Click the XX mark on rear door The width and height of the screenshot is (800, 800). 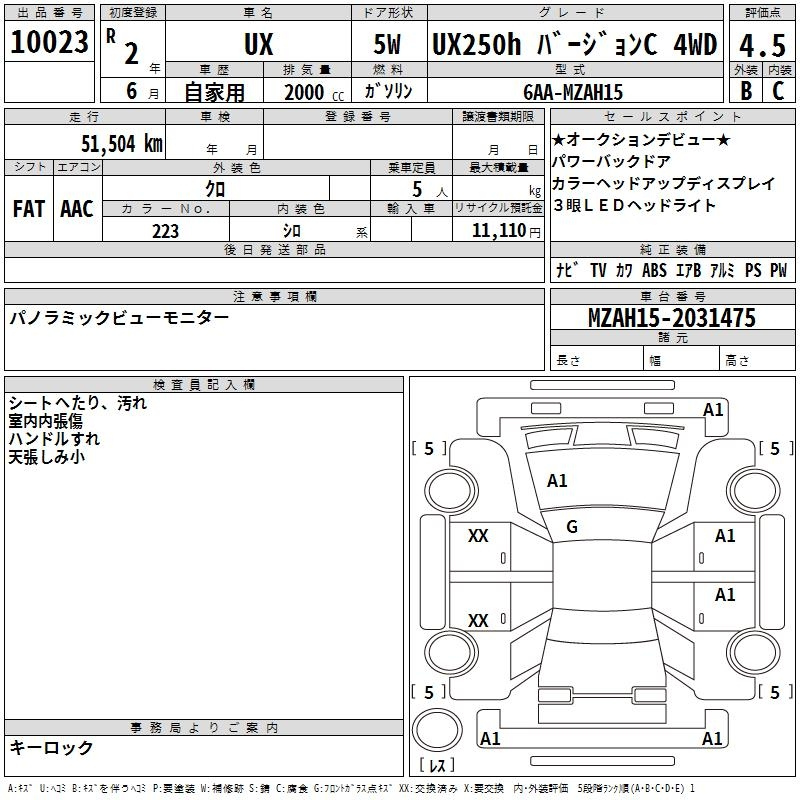pos(478,620)
